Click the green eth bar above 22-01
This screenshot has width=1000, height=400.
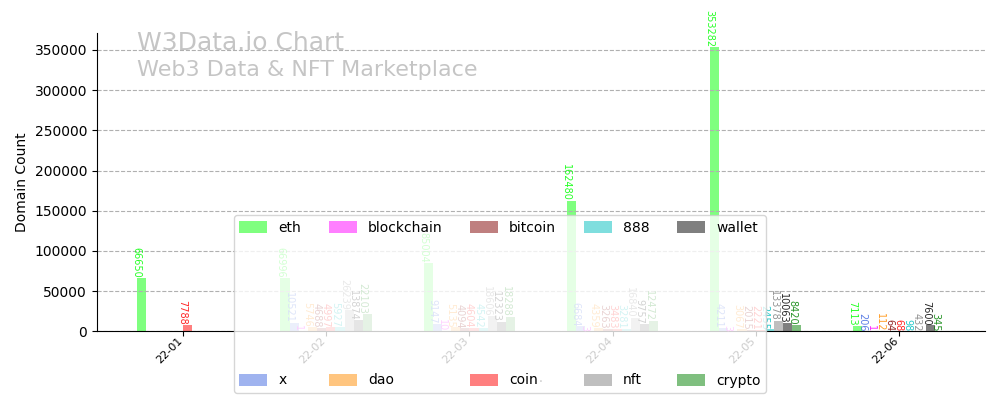[x=141, y=304]
